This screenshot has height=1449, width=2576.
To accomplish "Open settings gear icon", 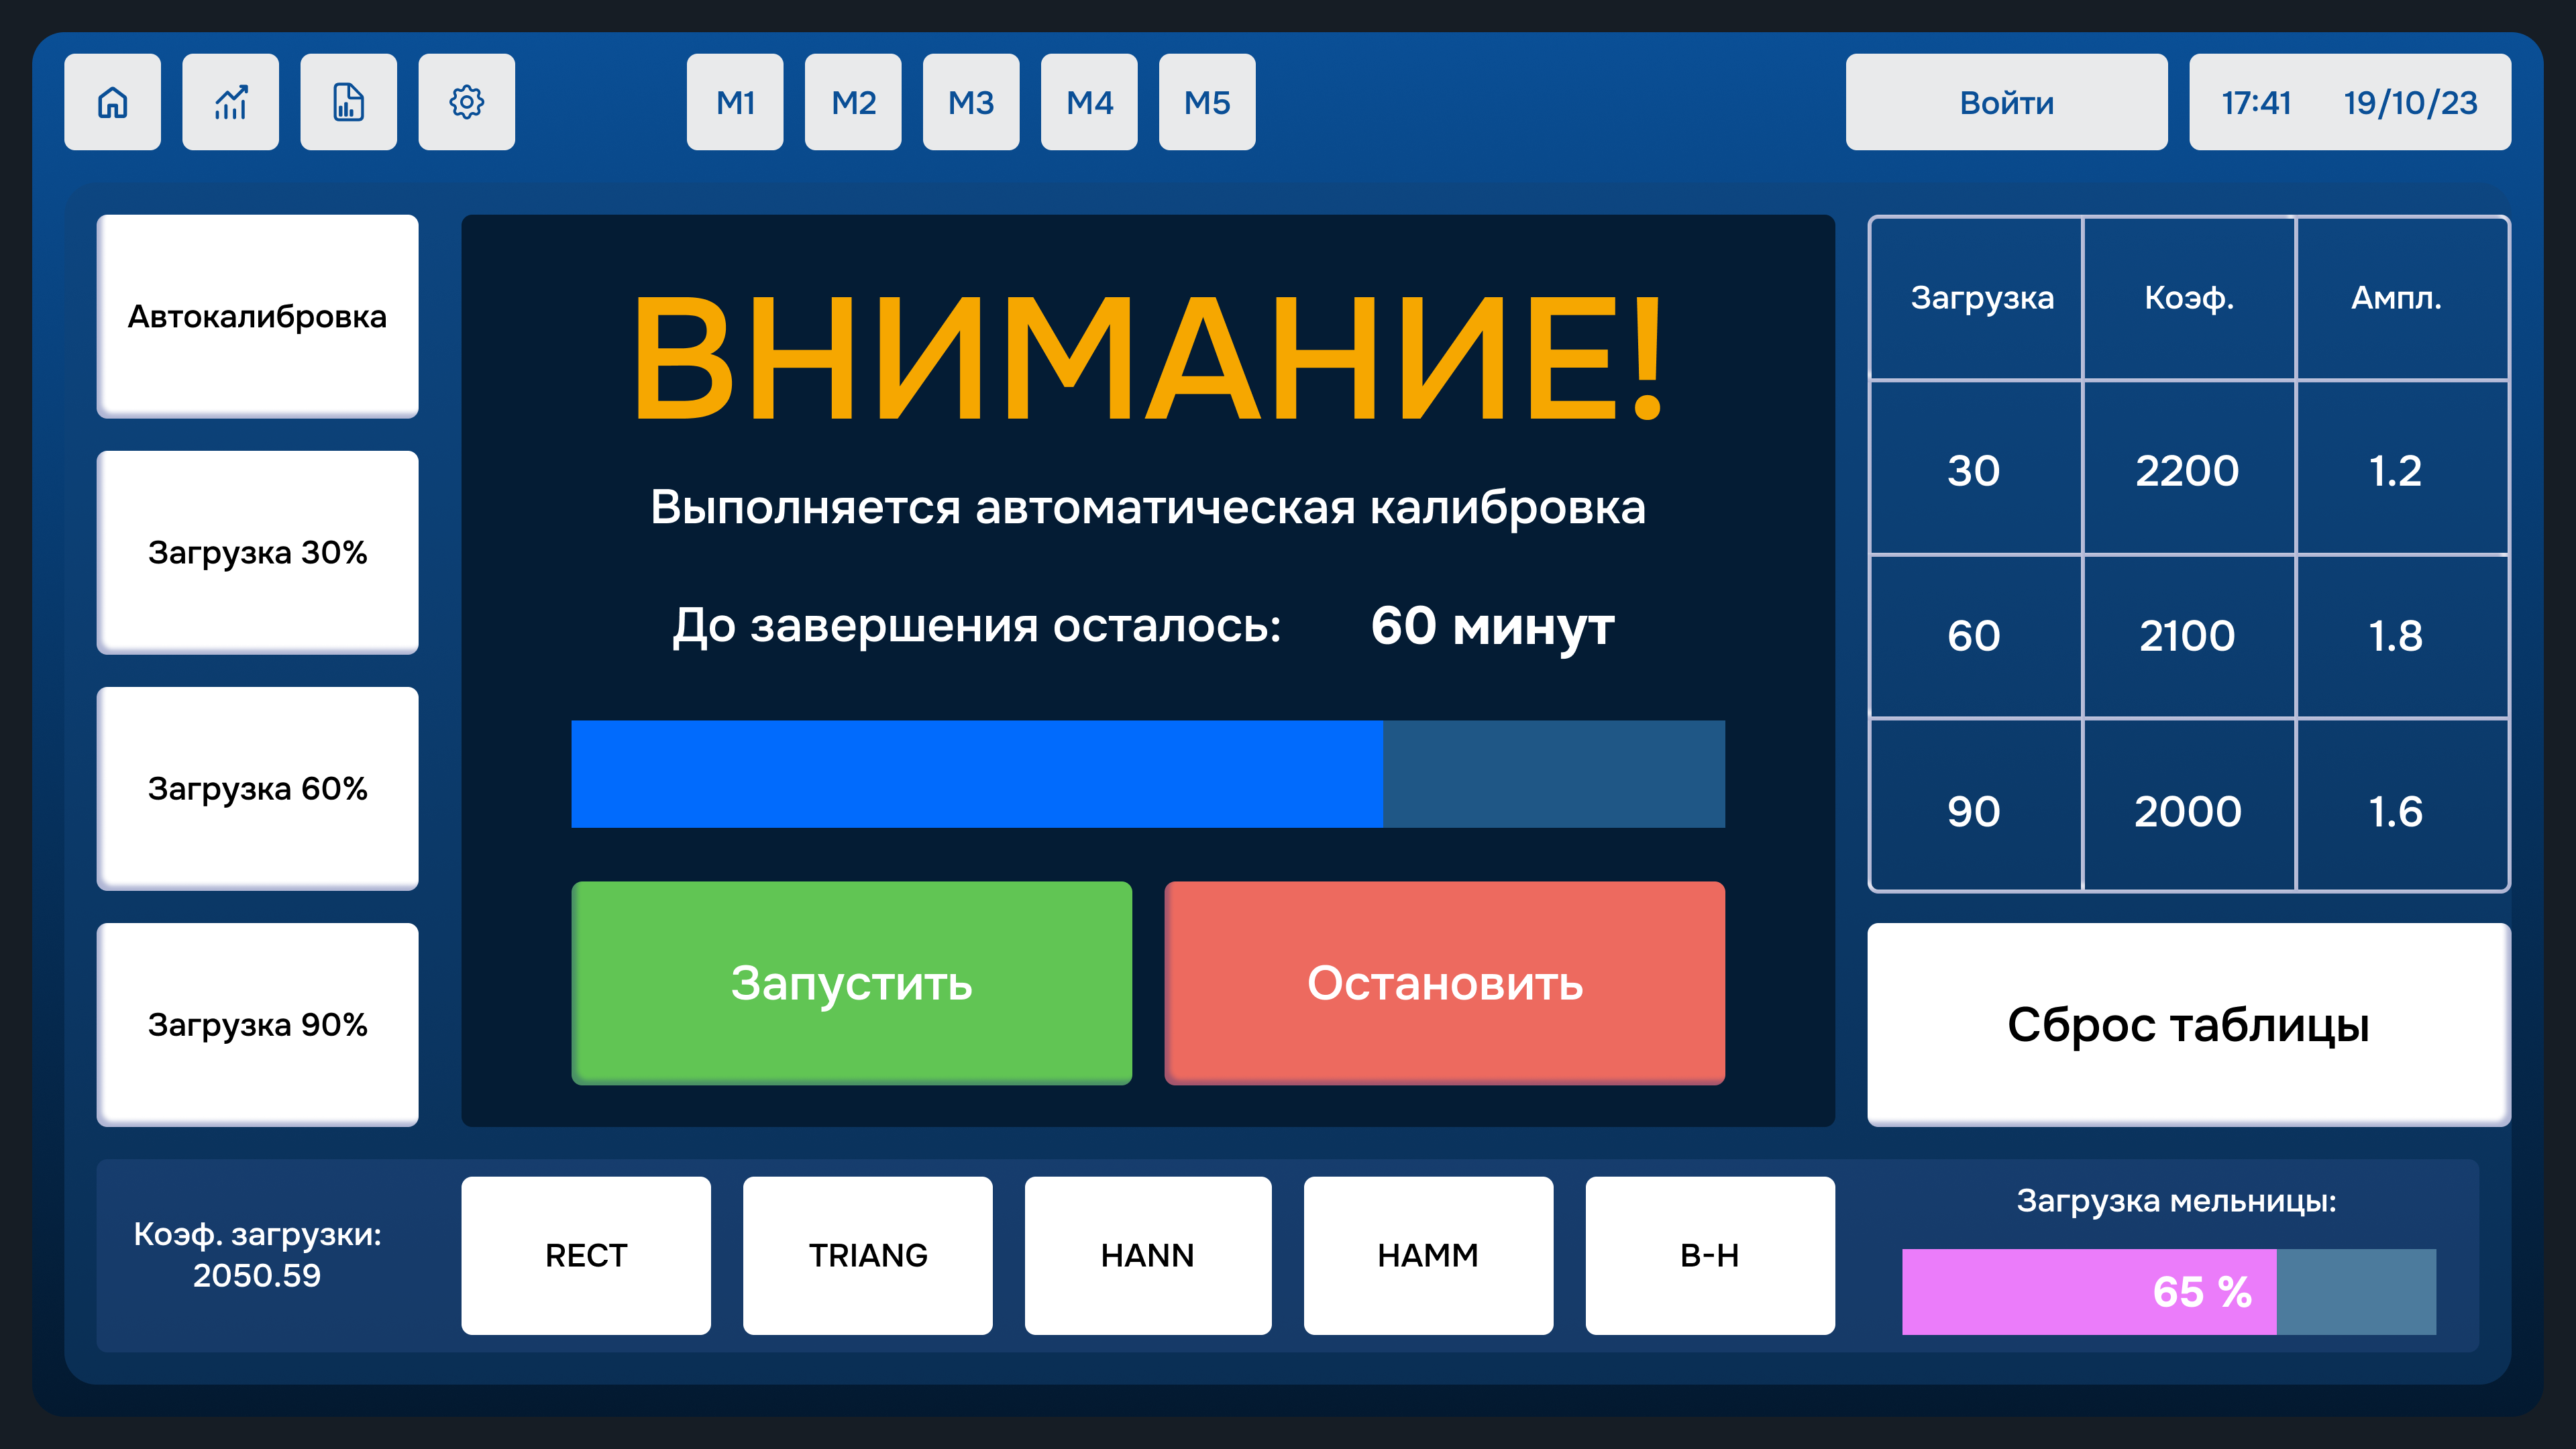I will 466,102.
